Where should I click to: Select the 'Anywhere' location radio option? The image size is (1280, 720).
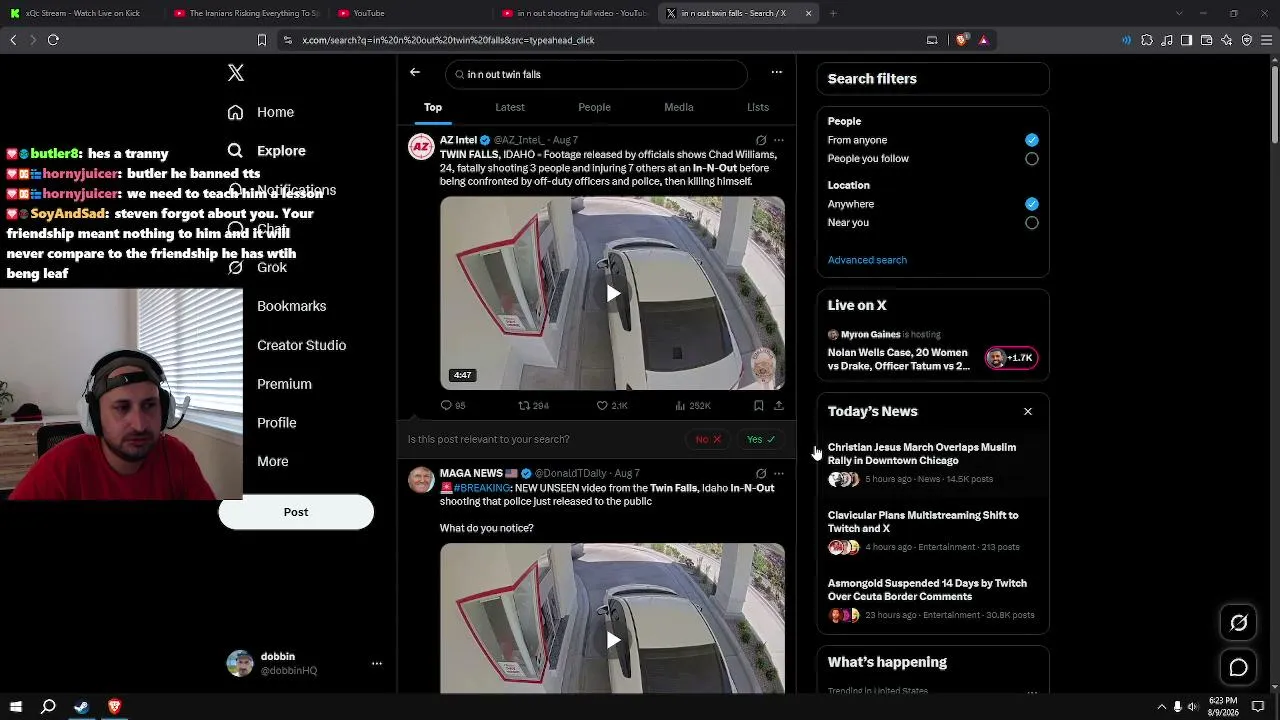coord(1031,204)
